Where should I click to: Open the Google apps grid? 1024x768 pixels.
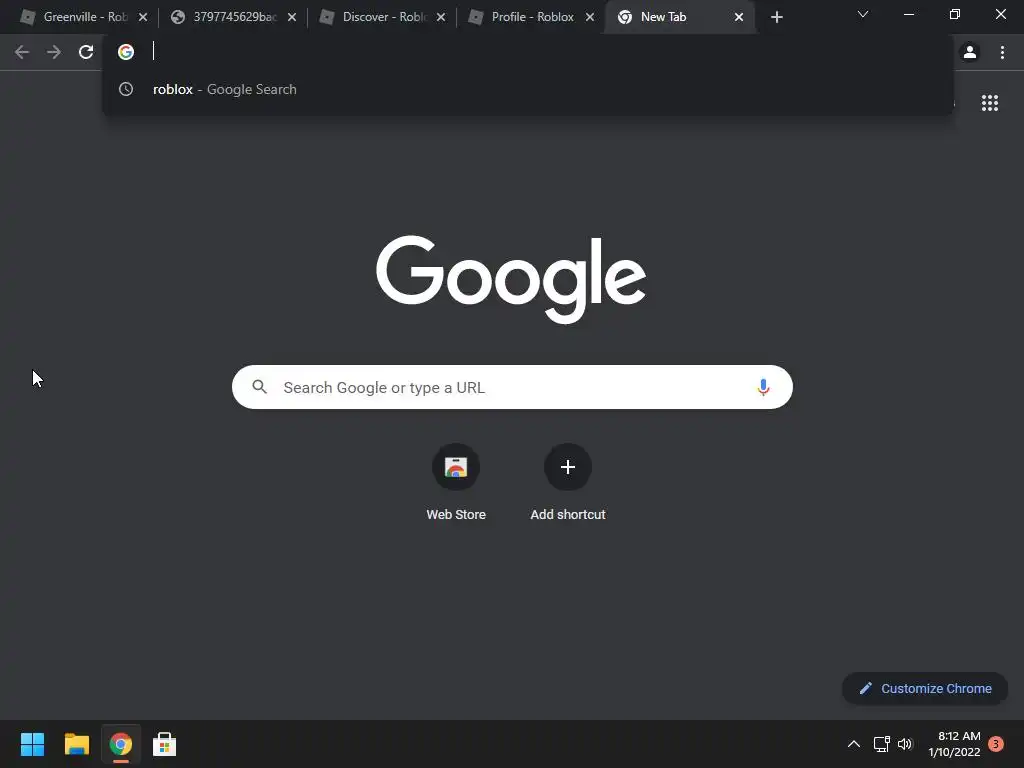click(990, 103)
